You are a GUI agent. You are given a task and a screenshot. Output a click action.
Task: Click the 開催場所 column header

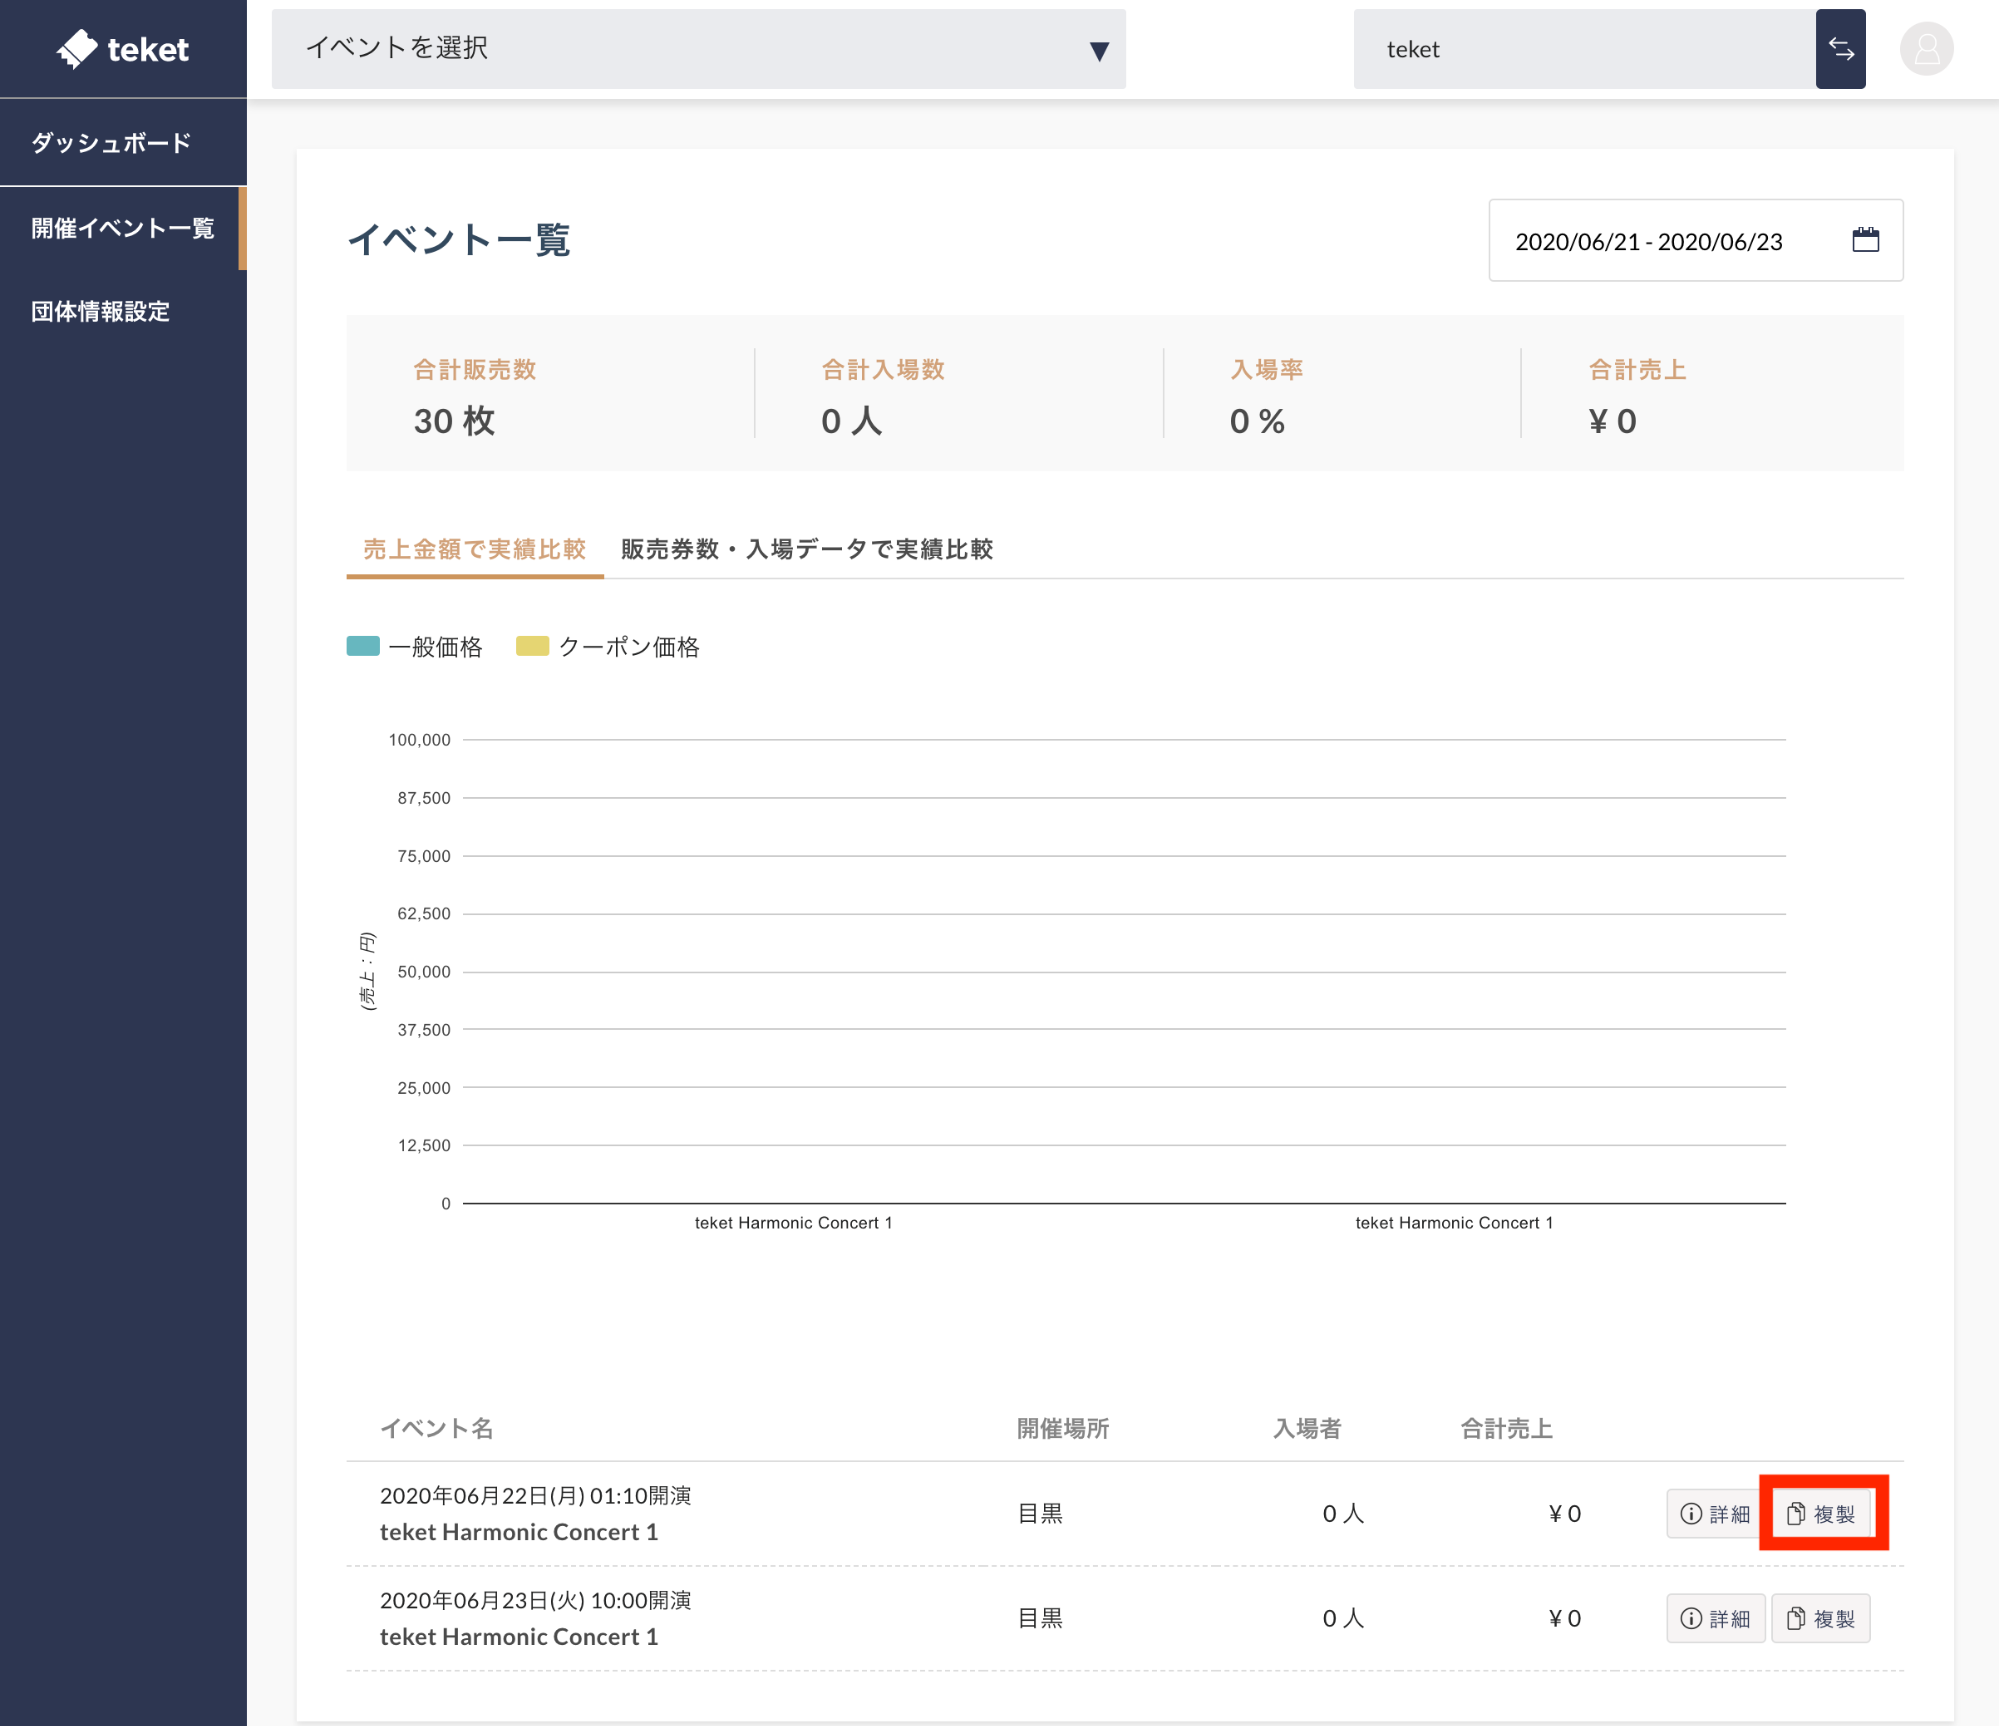pos(1063,1428)
